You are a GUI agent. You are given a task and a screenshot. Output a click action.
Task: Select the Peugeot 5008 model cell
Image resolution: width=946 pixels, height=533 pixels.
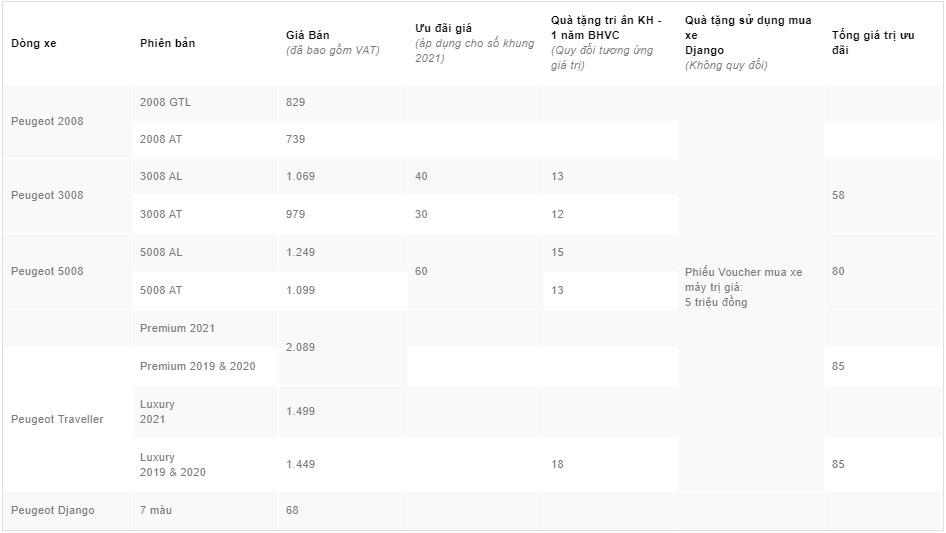click(x=47, y=271)
